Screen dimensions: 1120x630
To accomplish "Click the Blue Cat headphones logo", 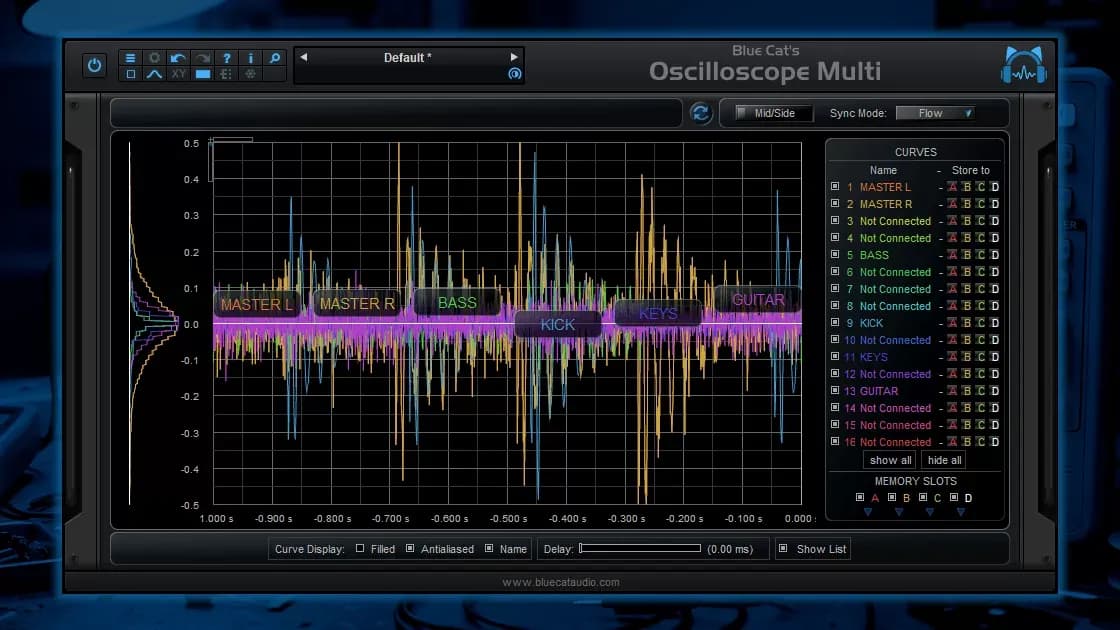I will tap(1024, 66).
